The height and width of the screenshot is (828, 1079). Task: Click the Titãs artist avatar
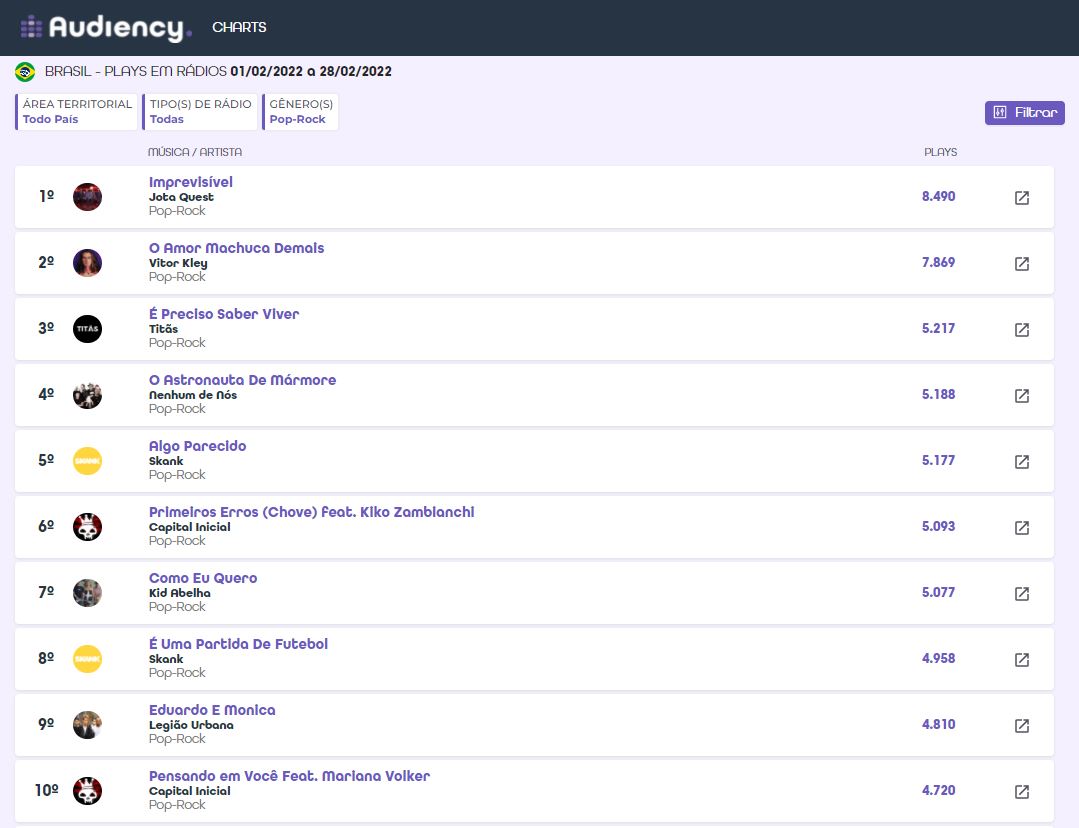point(88,329)
